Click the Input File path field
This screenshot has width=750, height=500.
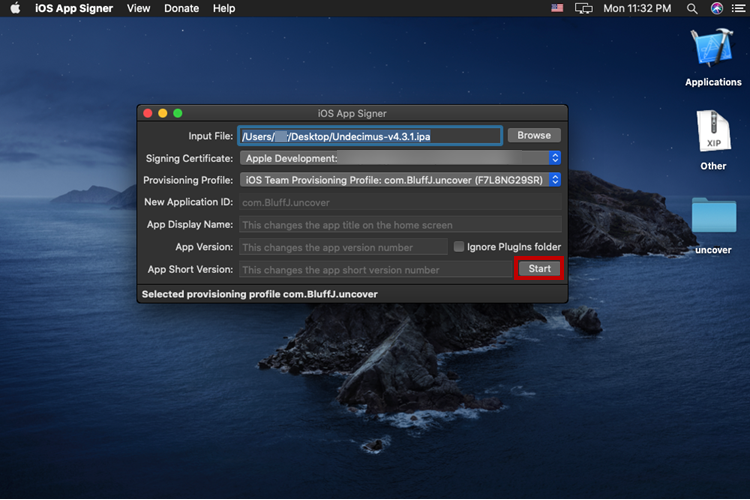coord(370,136)
